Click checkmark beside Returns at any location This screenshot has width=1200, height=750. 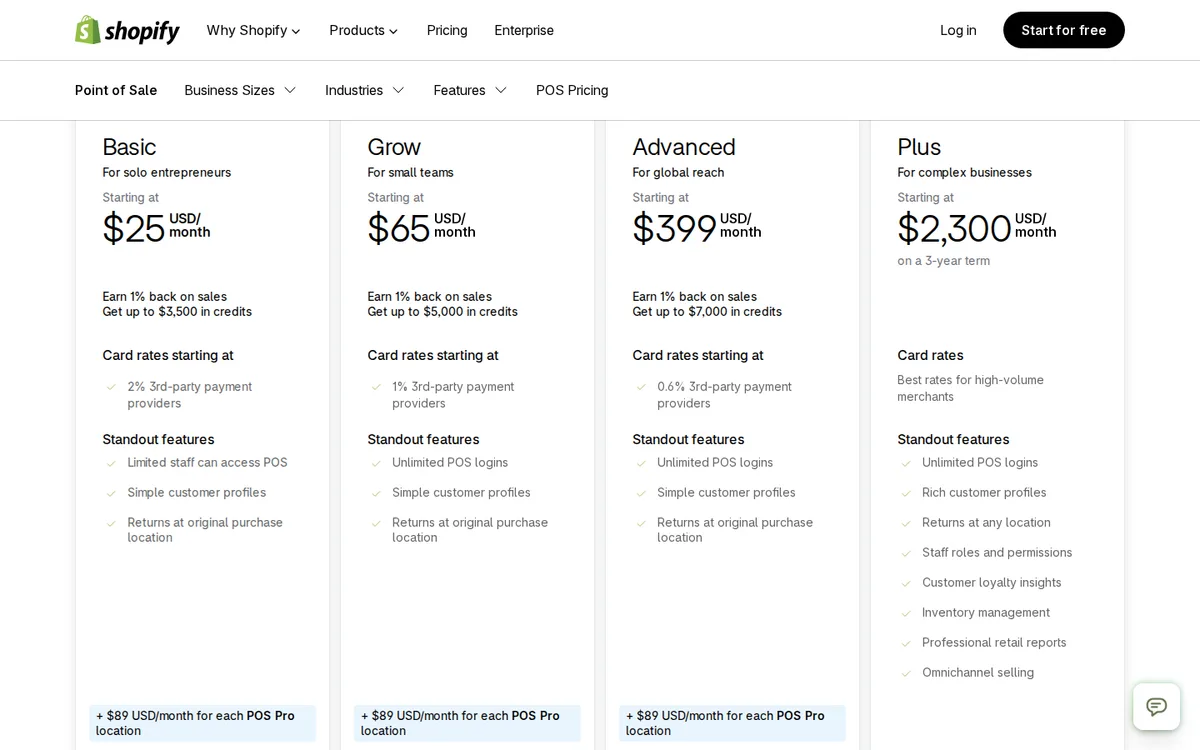[906, 523]
